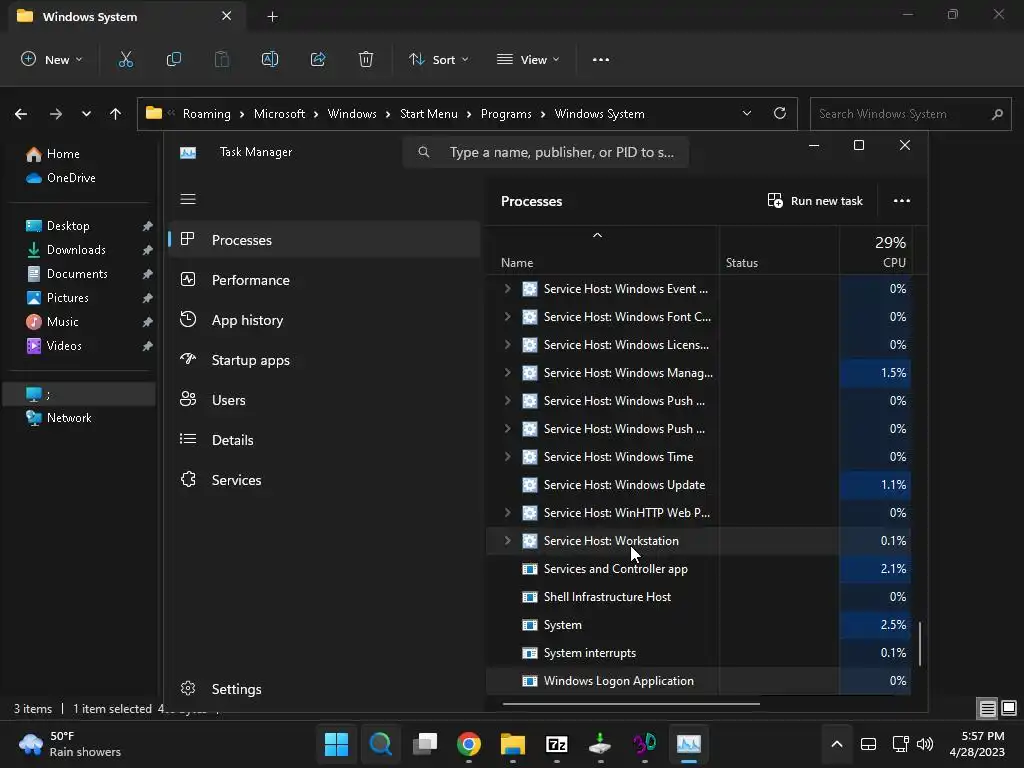This screenshot has height=768, width=1024.
Task: Click Programs in the address breadcrumb
Action: point(506,114)
